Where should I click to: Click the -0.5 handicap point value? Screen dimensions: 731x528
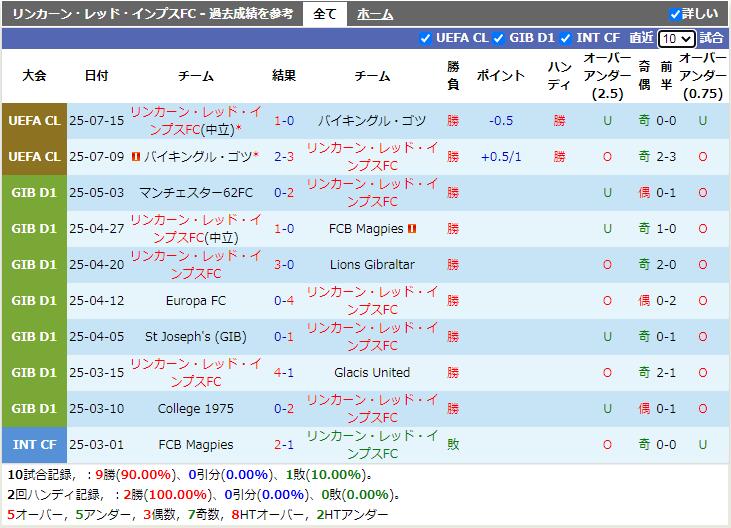point(501,121)
